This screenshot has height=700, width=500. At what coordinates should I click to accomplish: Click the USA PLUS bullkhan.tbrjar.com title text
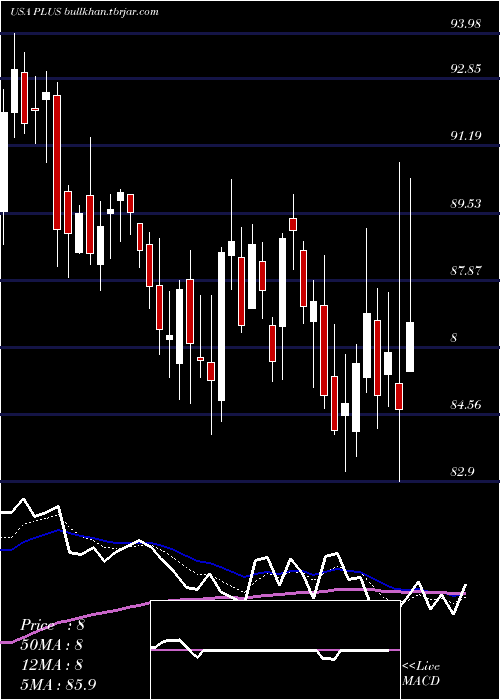(84, 11)
